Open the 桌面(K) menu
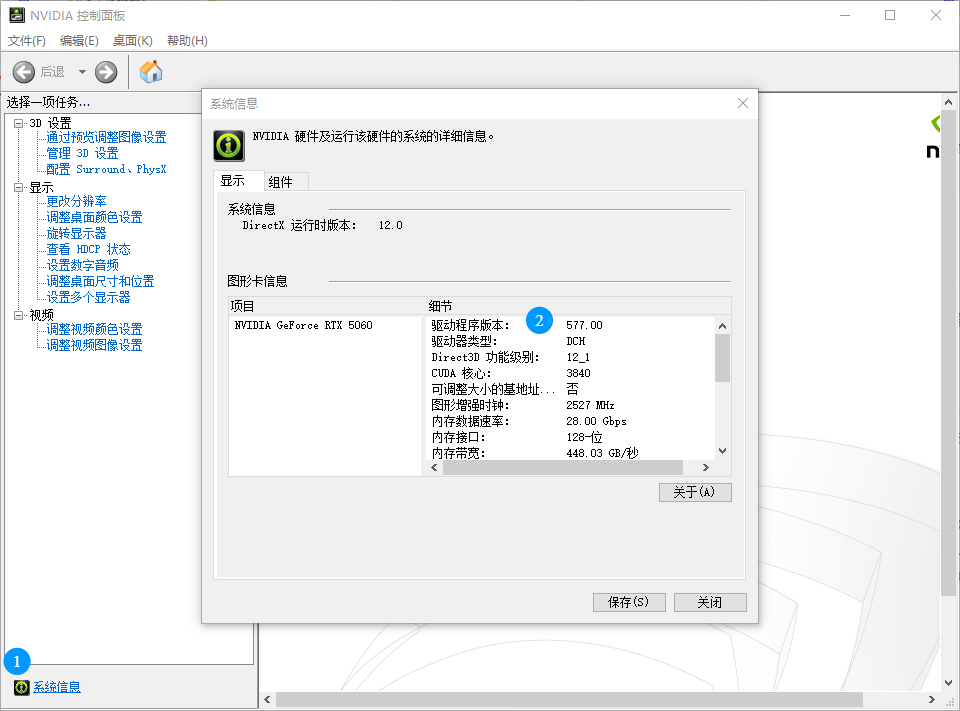The image size is (960, 711). (133, 40)
